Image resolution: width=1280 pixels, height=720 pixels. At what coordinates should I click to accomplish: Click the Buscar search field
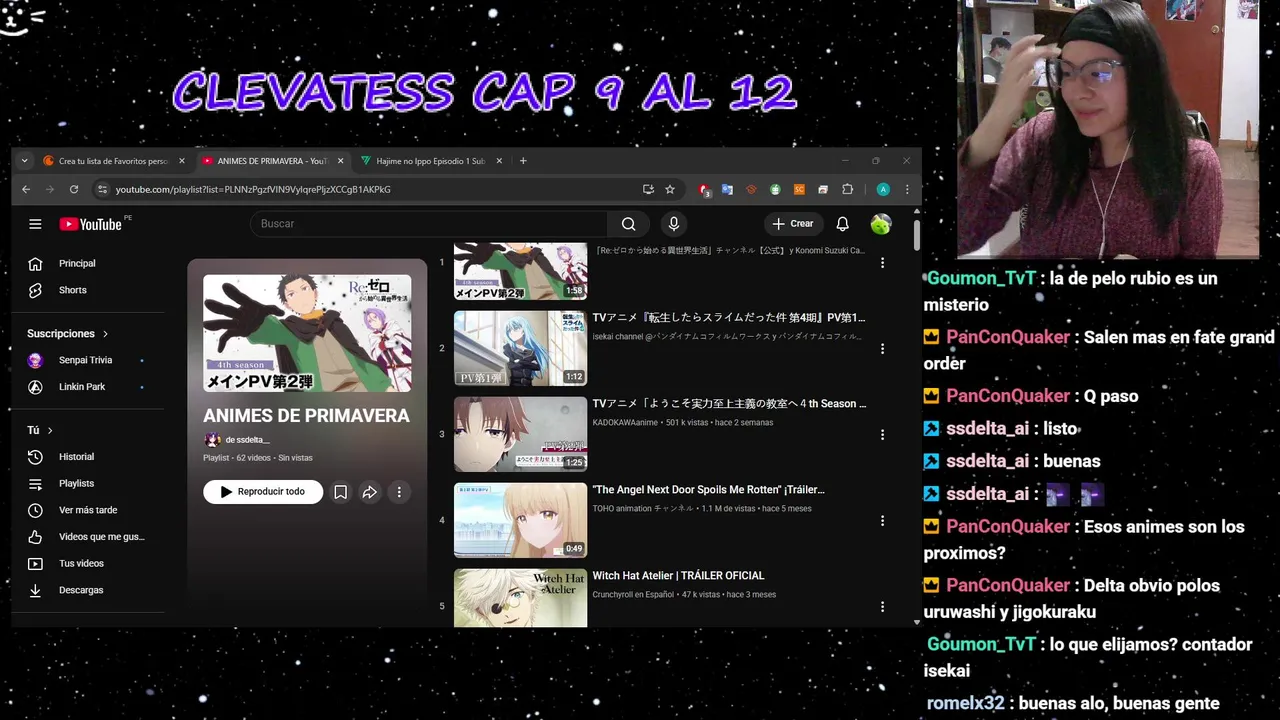[430, 224]
